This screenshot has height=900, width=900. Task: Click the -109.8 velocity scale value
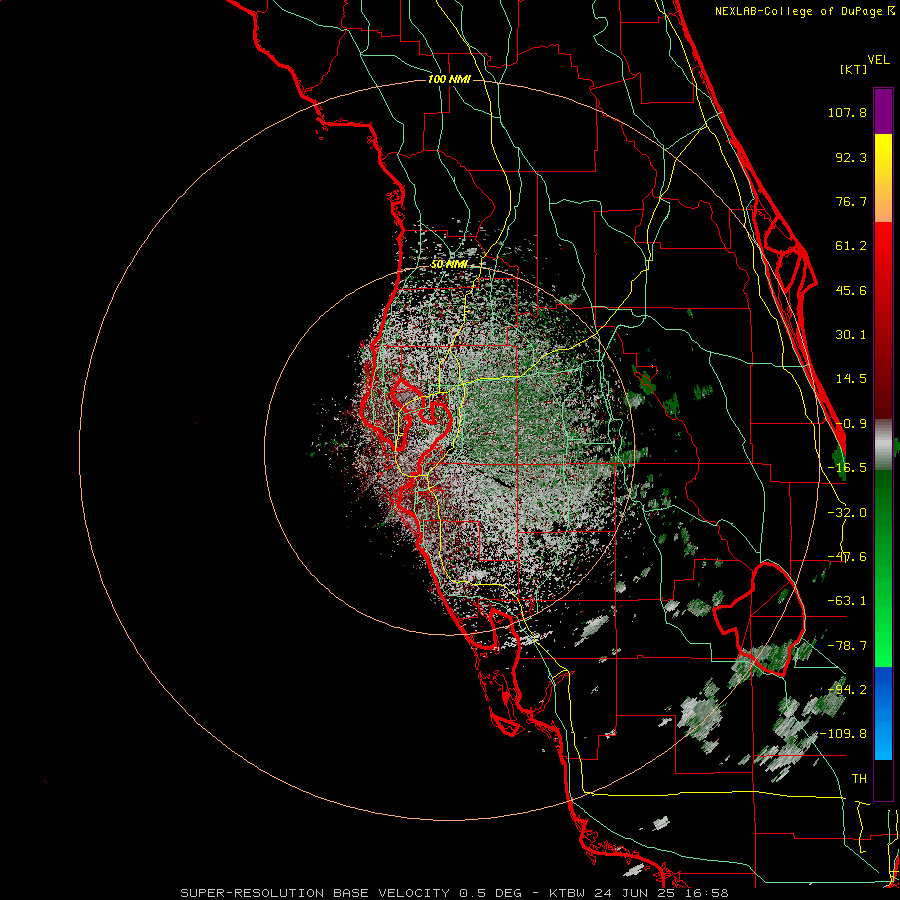pos(844,734)
